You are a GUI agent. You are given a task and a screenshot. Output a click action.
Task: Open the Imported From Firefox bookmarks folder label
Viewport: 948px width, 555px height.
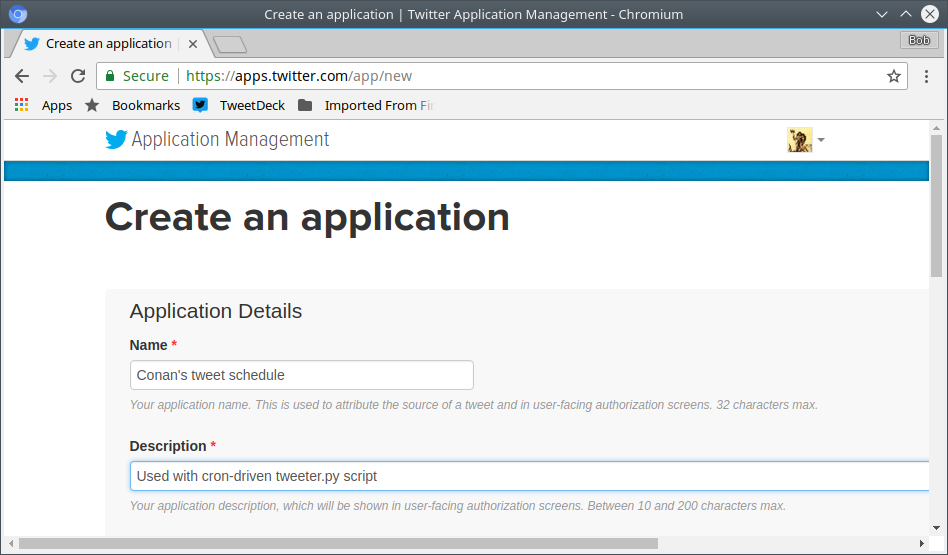tap(379, 105)
